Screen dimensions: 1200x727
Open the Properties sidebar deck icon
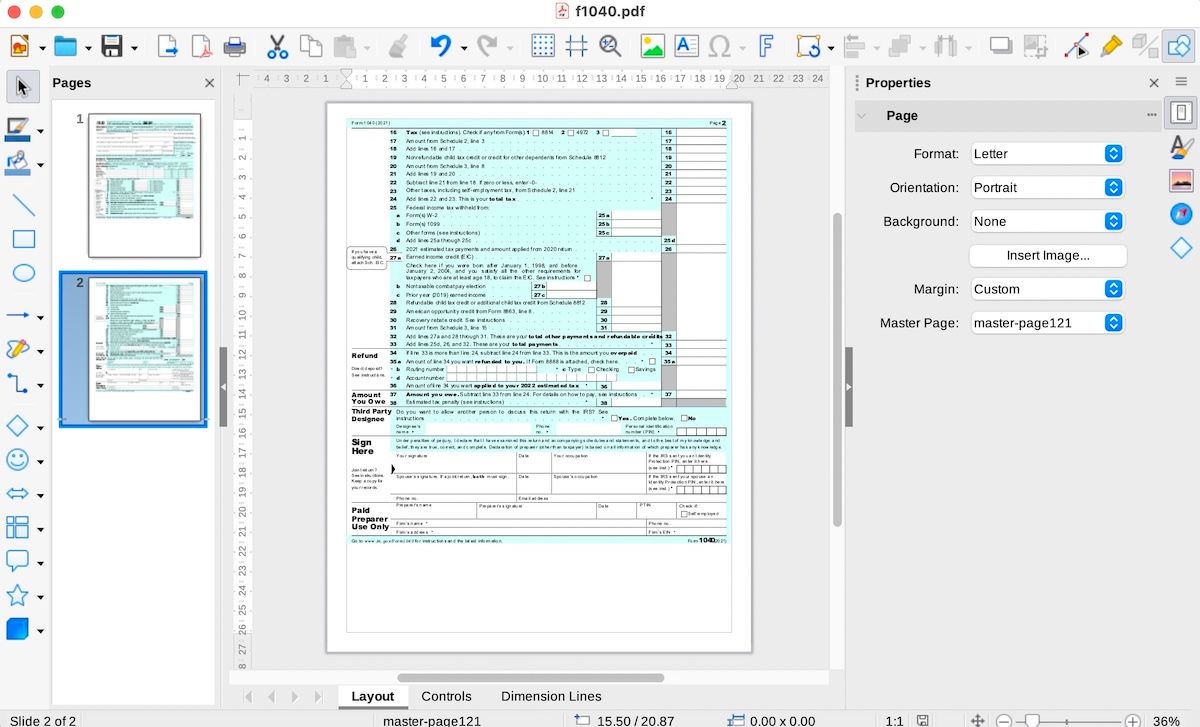click(1181, 113)
